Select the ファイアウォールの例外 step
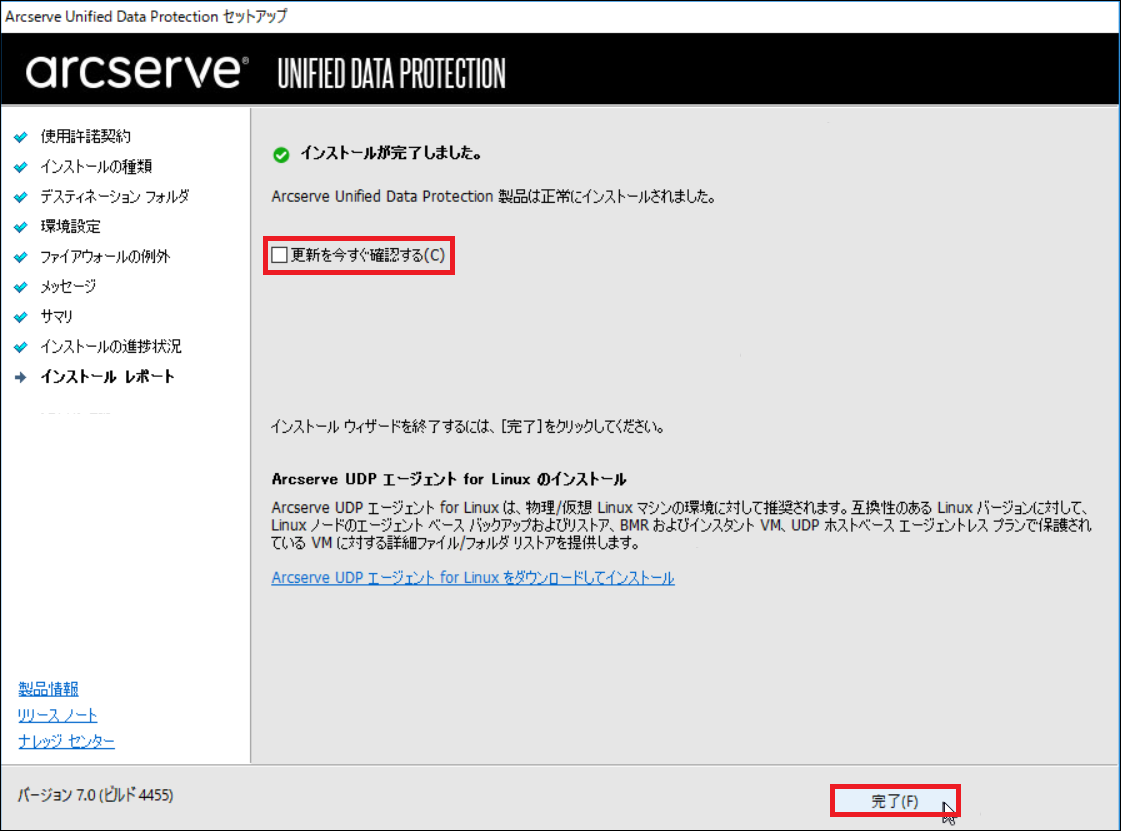Viewport: 1121px width, 831px height. [x=105, y=256]
